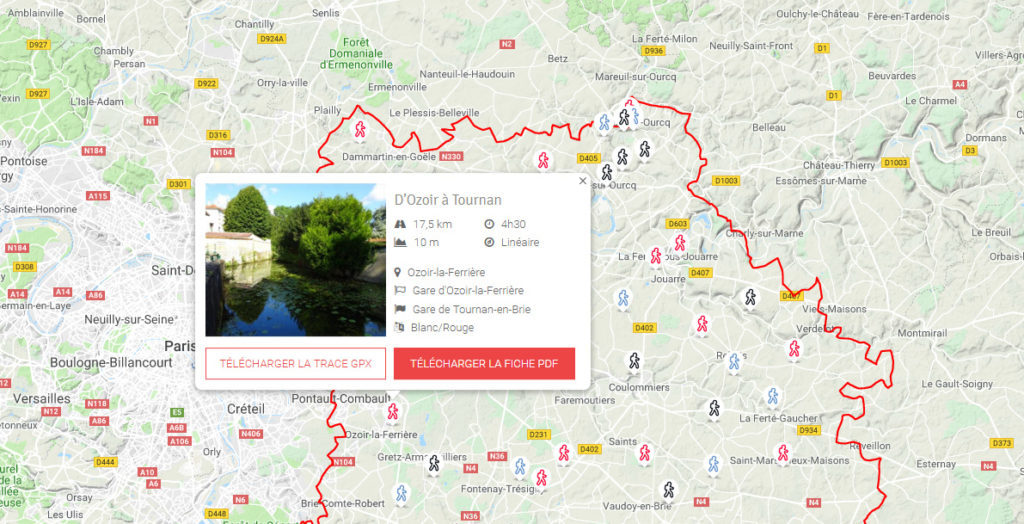This screenshot has height=524, width=1024.
Task: Click the pond photo thumbnail in popup
Action: coord(295,260)
